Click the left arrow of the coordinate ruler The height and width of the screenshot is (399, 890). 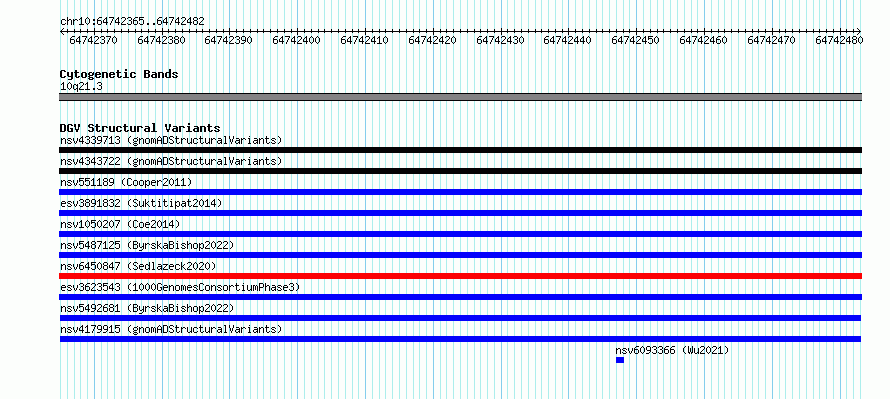[x=62, y=31]
